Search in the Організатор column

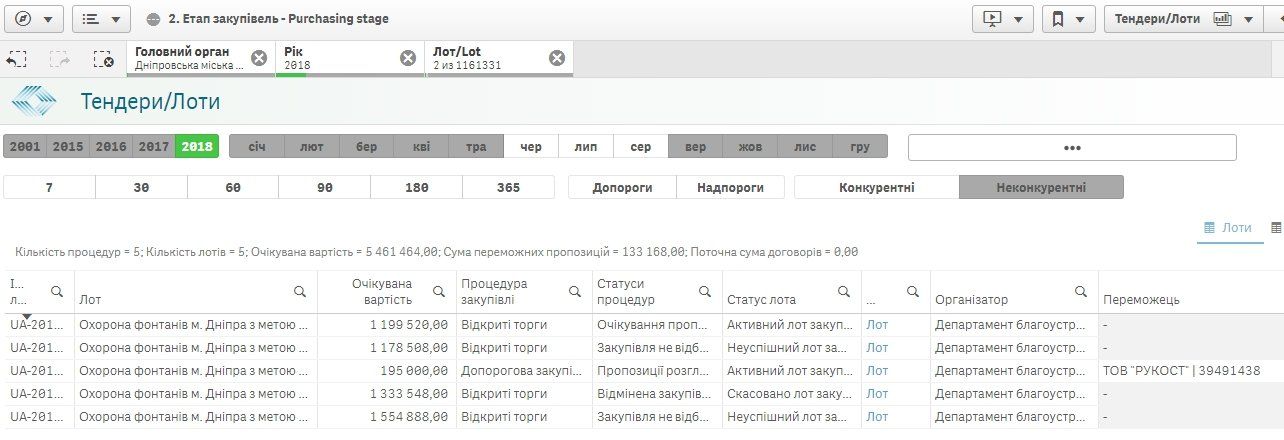(1081, 291)
